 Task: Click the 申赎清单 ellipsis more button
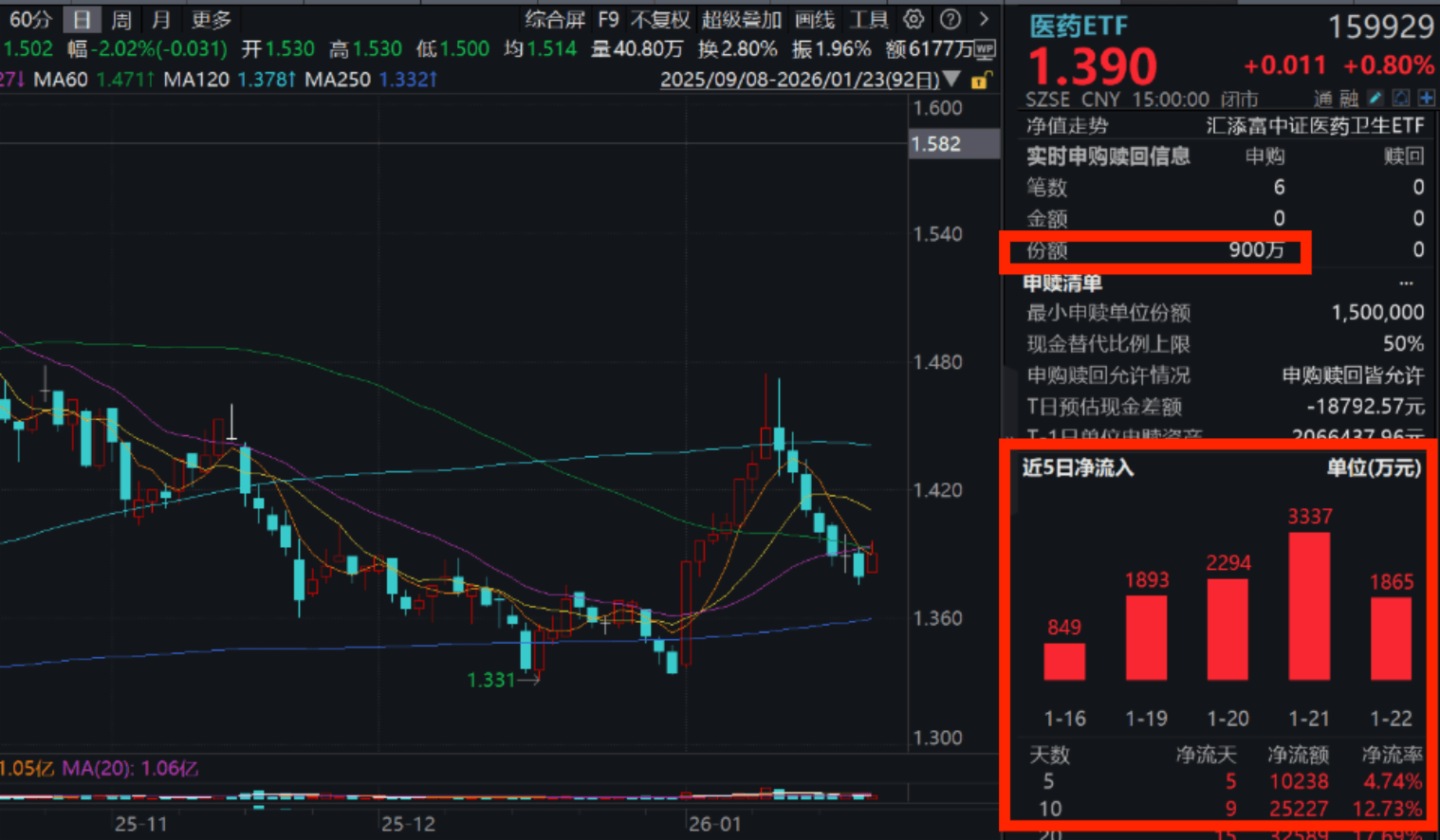click(x=1407, y=282)
